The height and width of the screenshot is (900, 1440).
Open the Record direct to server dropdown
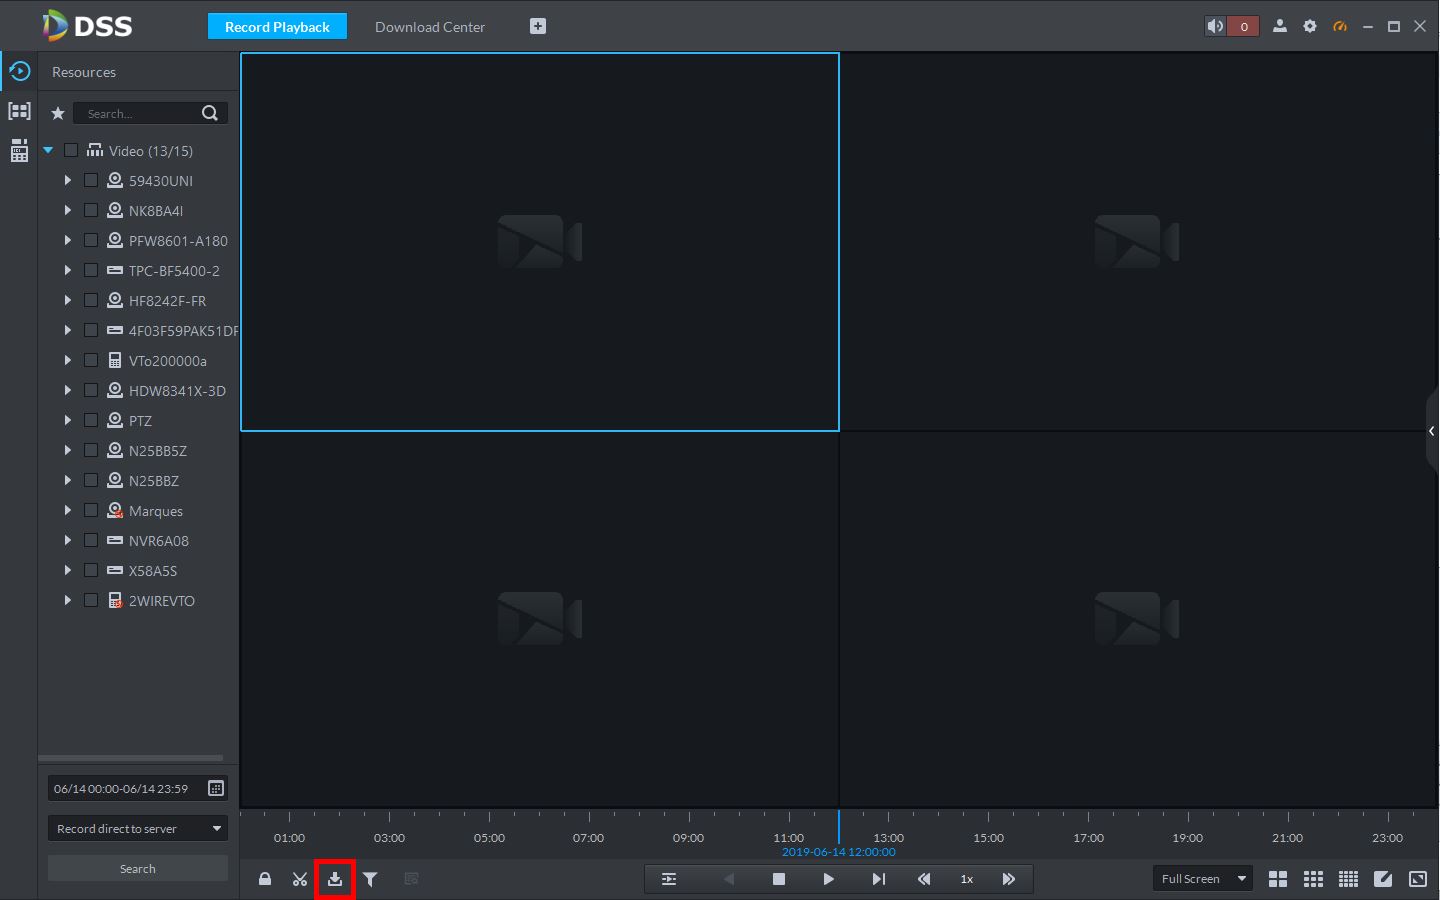coord(138,828)
